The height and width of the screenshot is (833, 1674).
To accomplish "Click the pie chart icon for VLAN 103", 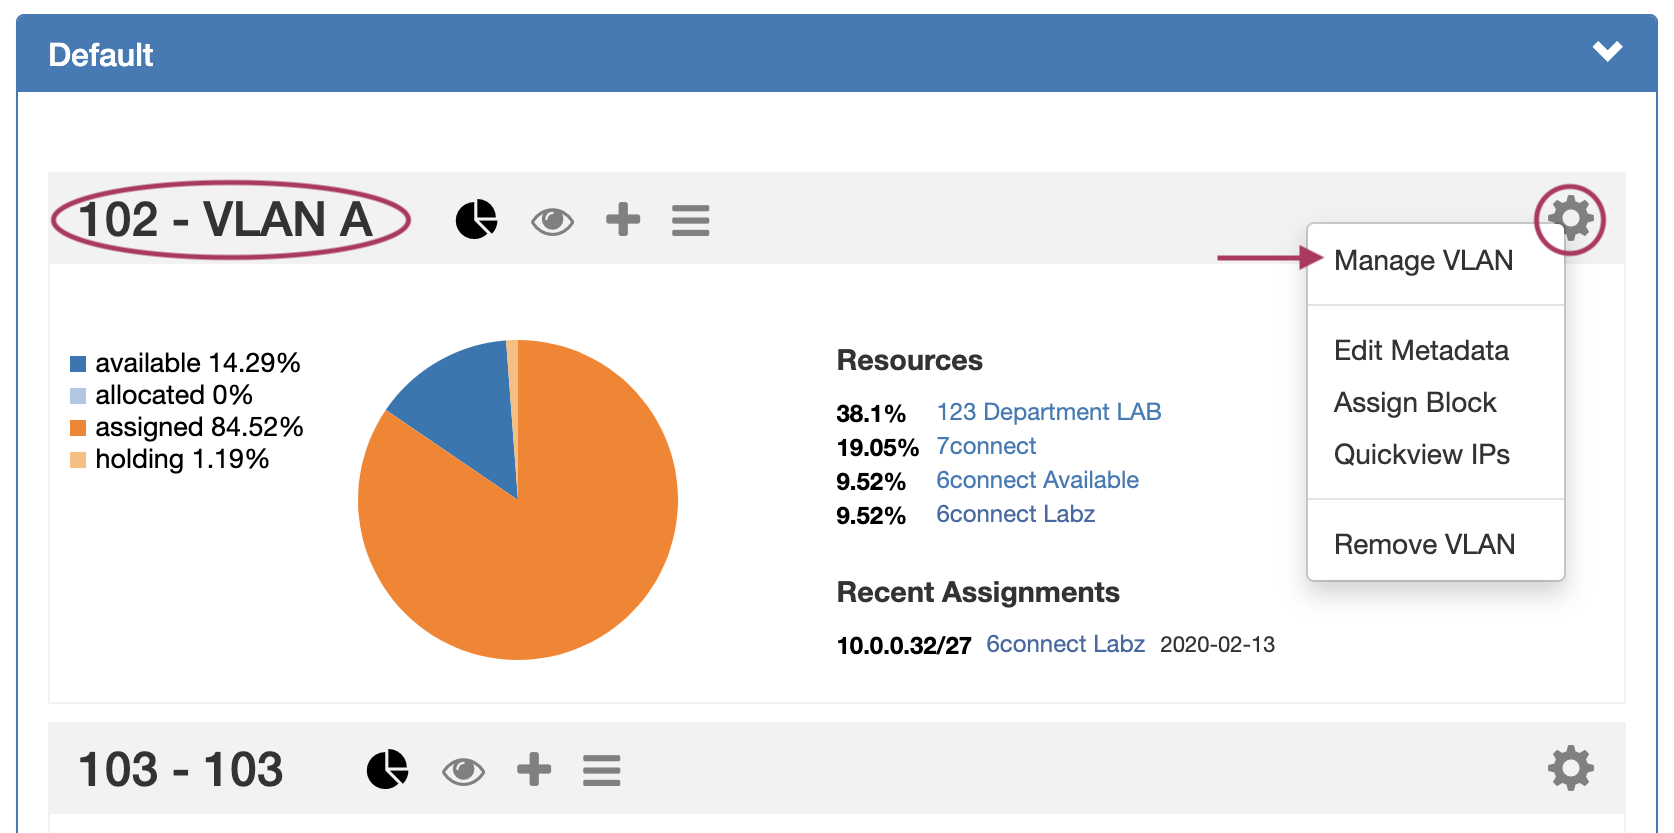I will click(x=387, y=769).
